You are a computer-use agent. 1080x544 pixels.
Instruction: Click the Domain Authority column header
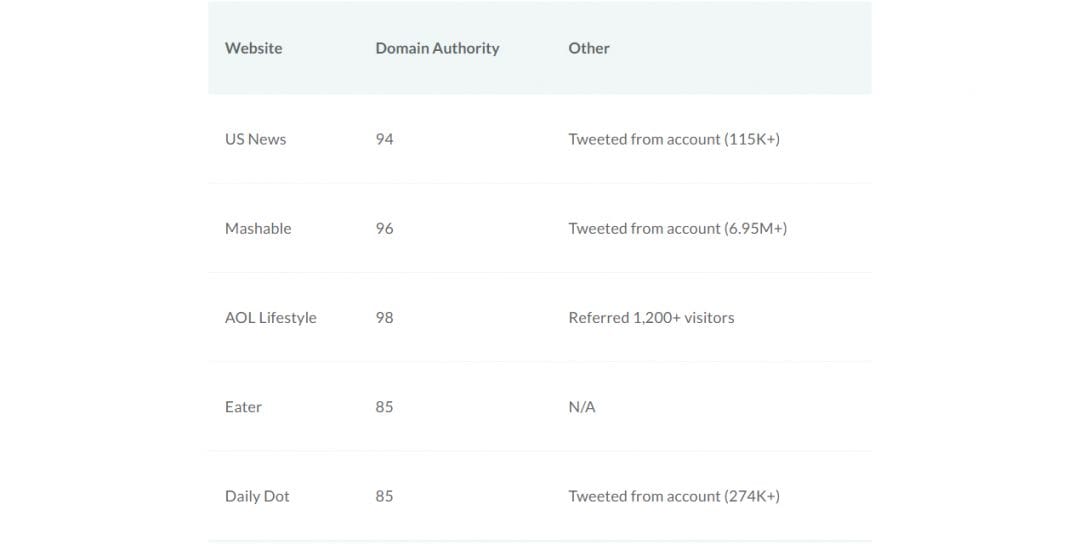(x=437, y=48)
